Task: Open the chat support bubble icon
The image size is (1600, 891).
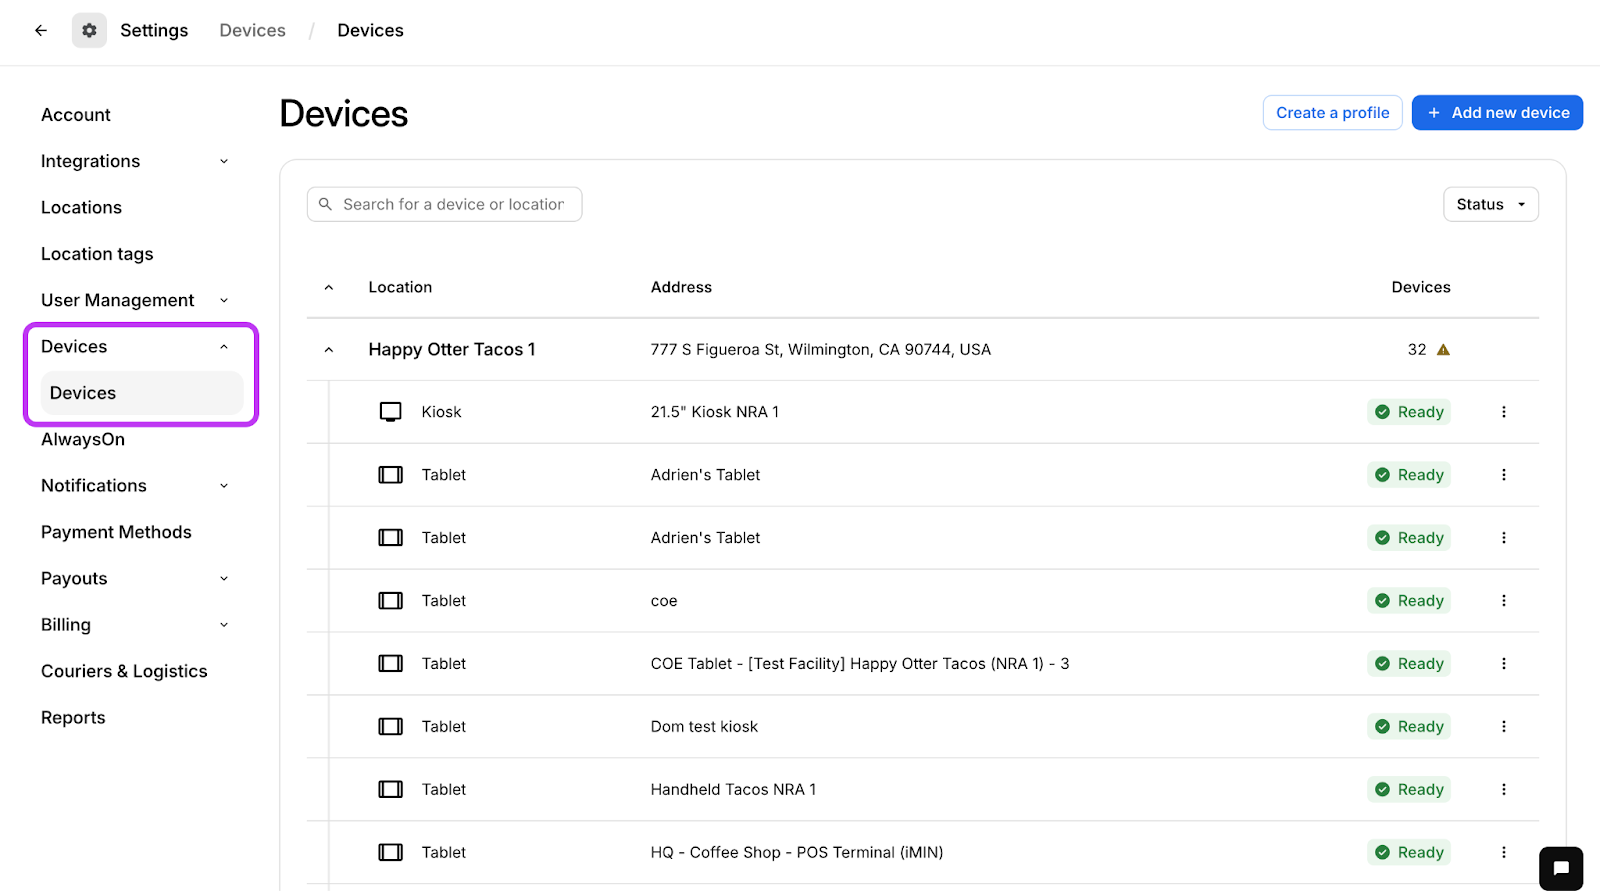Action: click(1561, 868)
